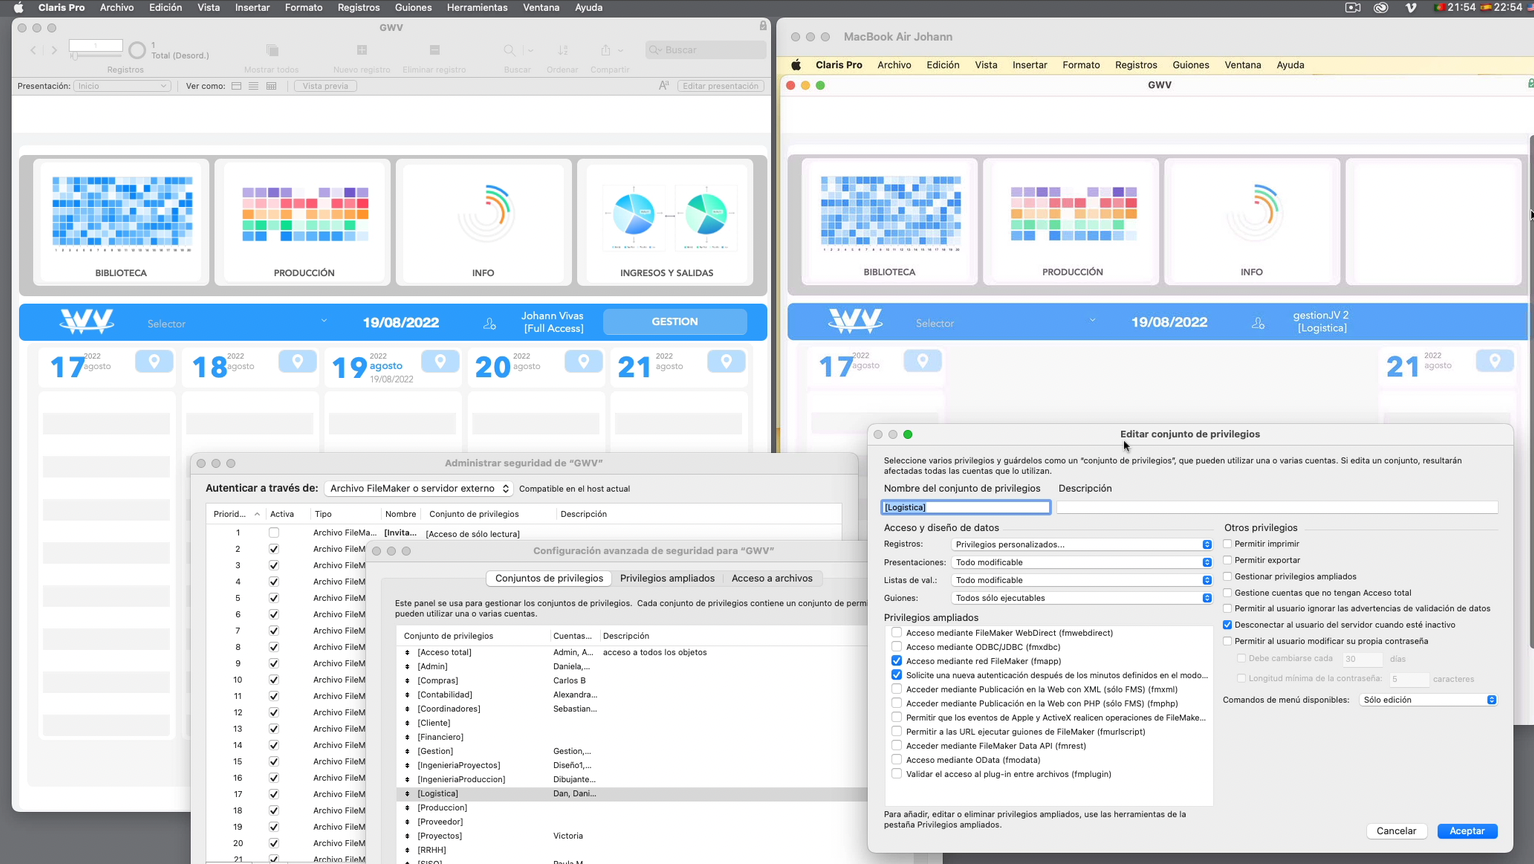Viewport: 1534px width, 864px height.
Task: Click the user icon beside Johann Vivas
Action: [x=490, y=323]
